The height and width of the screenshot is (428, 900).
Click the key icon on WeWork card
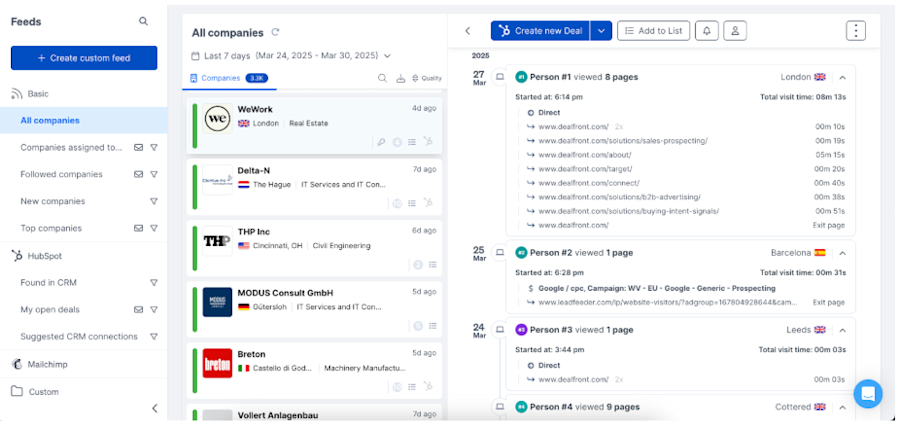[x=381, y=142]
